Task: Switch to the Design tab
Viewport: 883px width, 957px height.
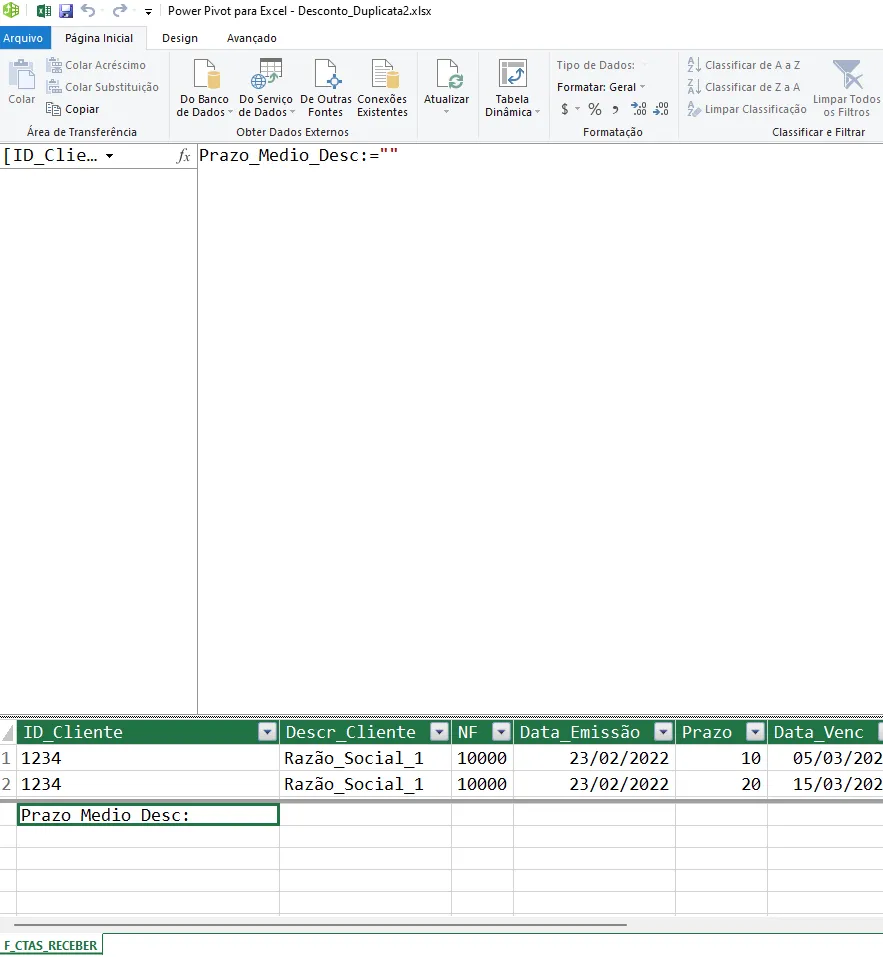Action: (x=180, y=38)
